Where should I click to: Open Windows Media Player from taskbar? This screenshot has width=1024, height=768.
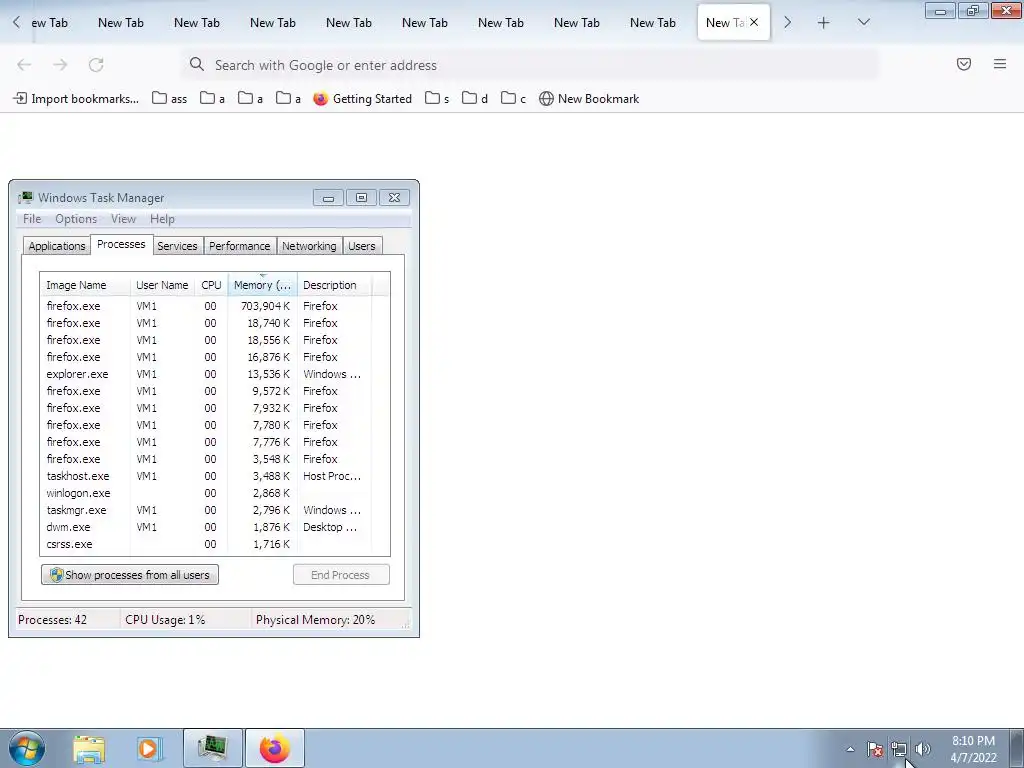[150, 749]
